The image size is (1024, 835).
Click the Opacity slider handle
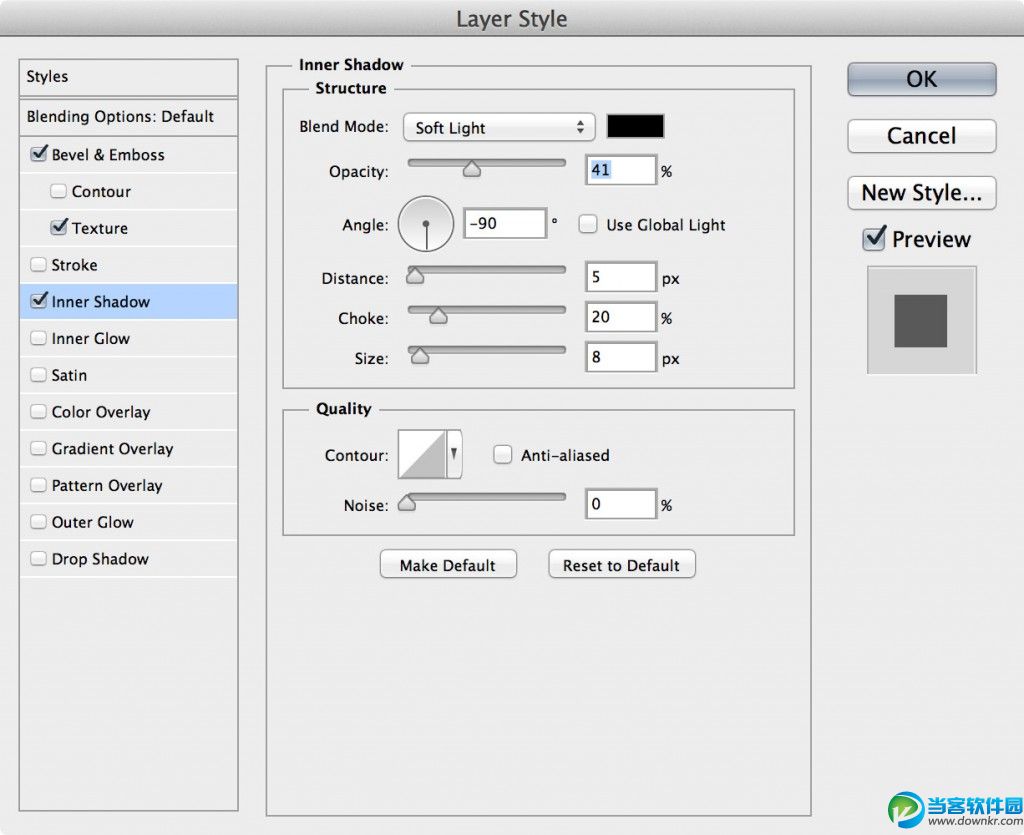472,169
